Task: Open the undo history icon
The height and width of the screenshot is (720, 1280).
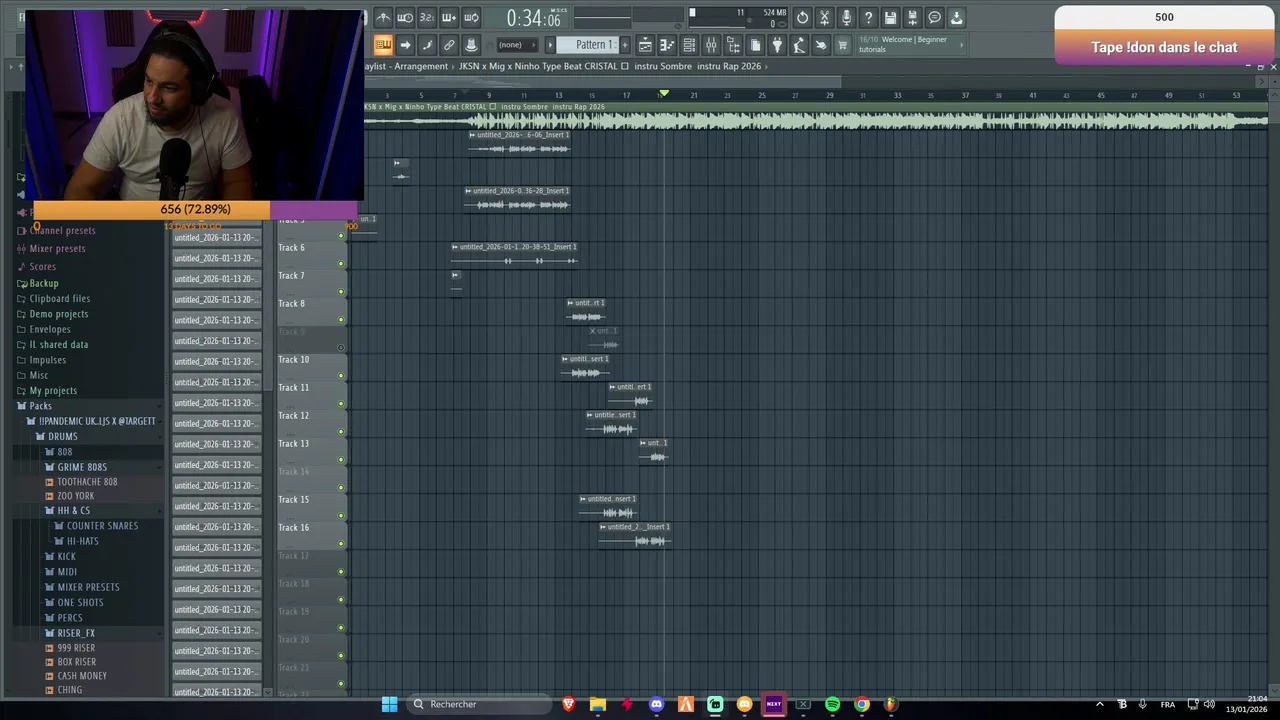Action: (x=802, y=17)
